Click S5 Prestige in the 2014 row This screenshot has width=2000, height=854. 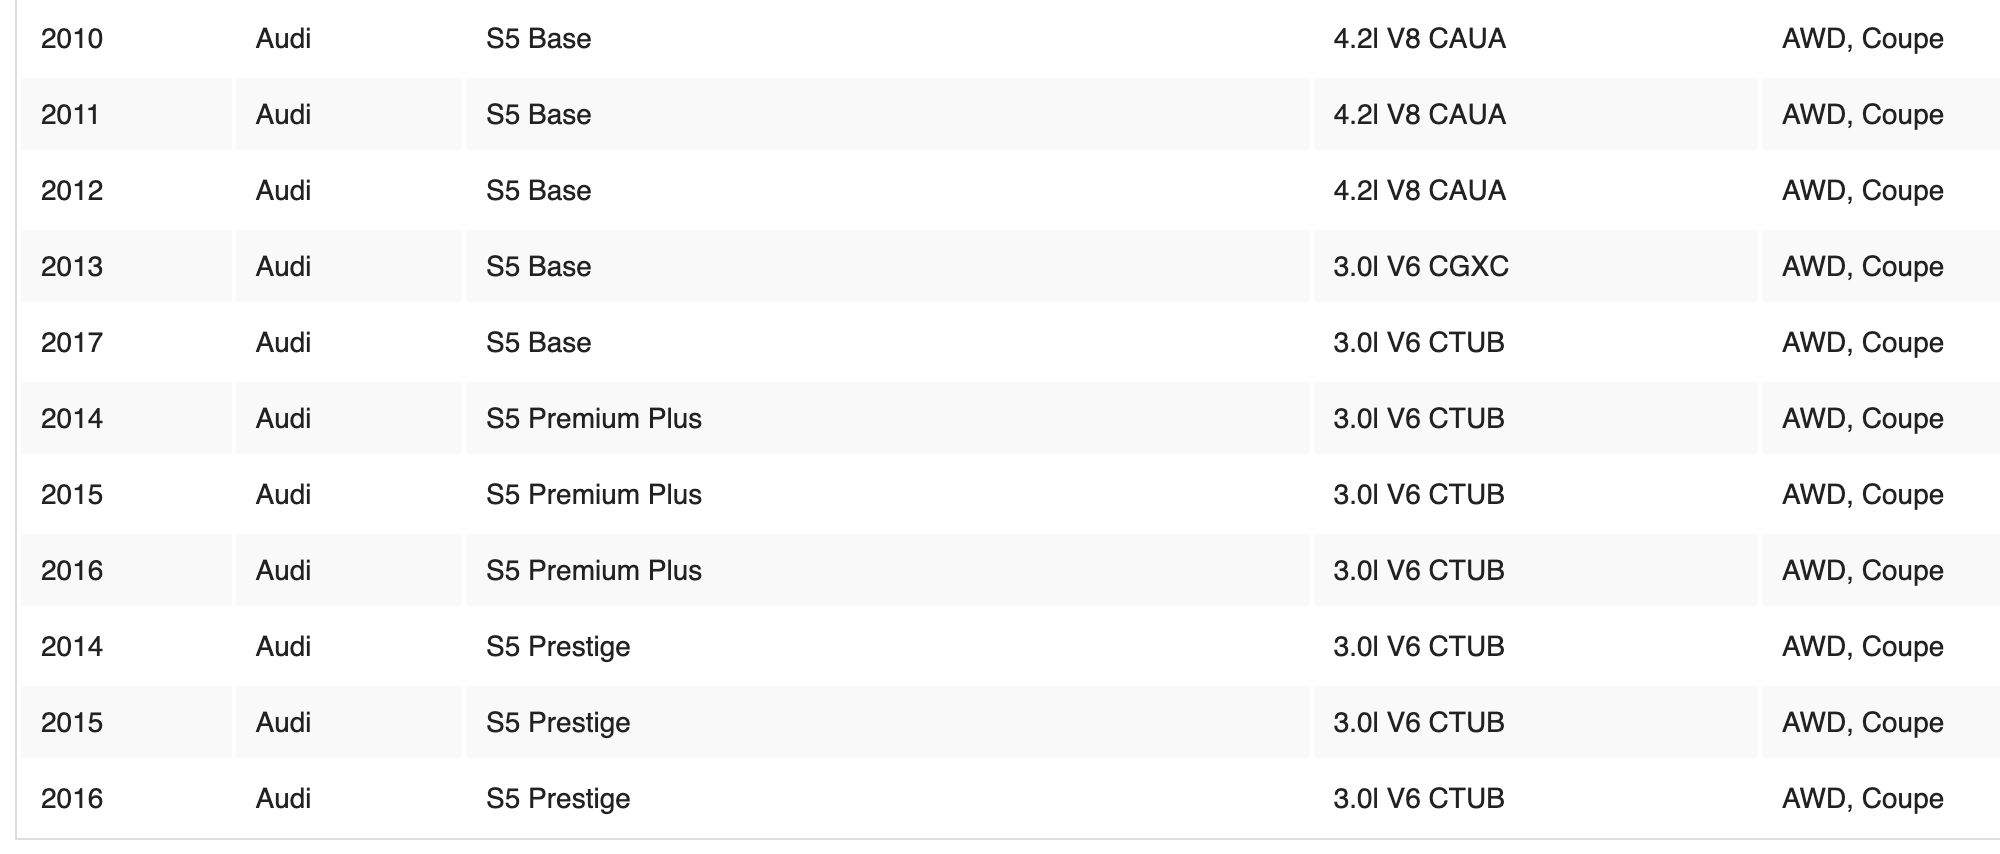coord(558,647)
